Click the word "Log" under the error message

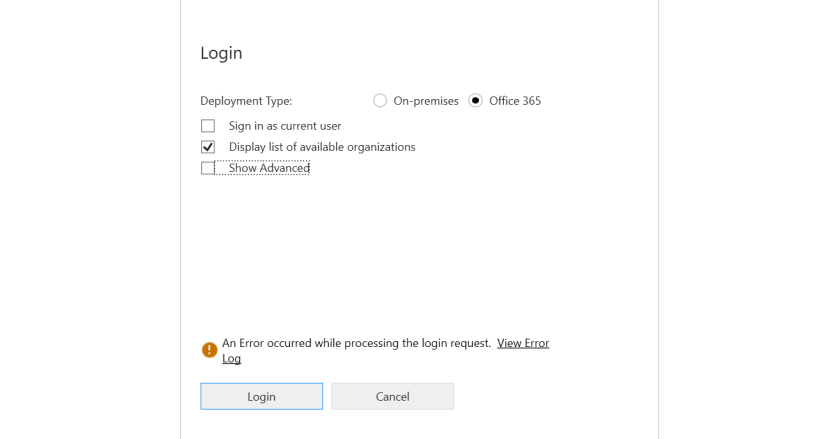click(231, 358)
